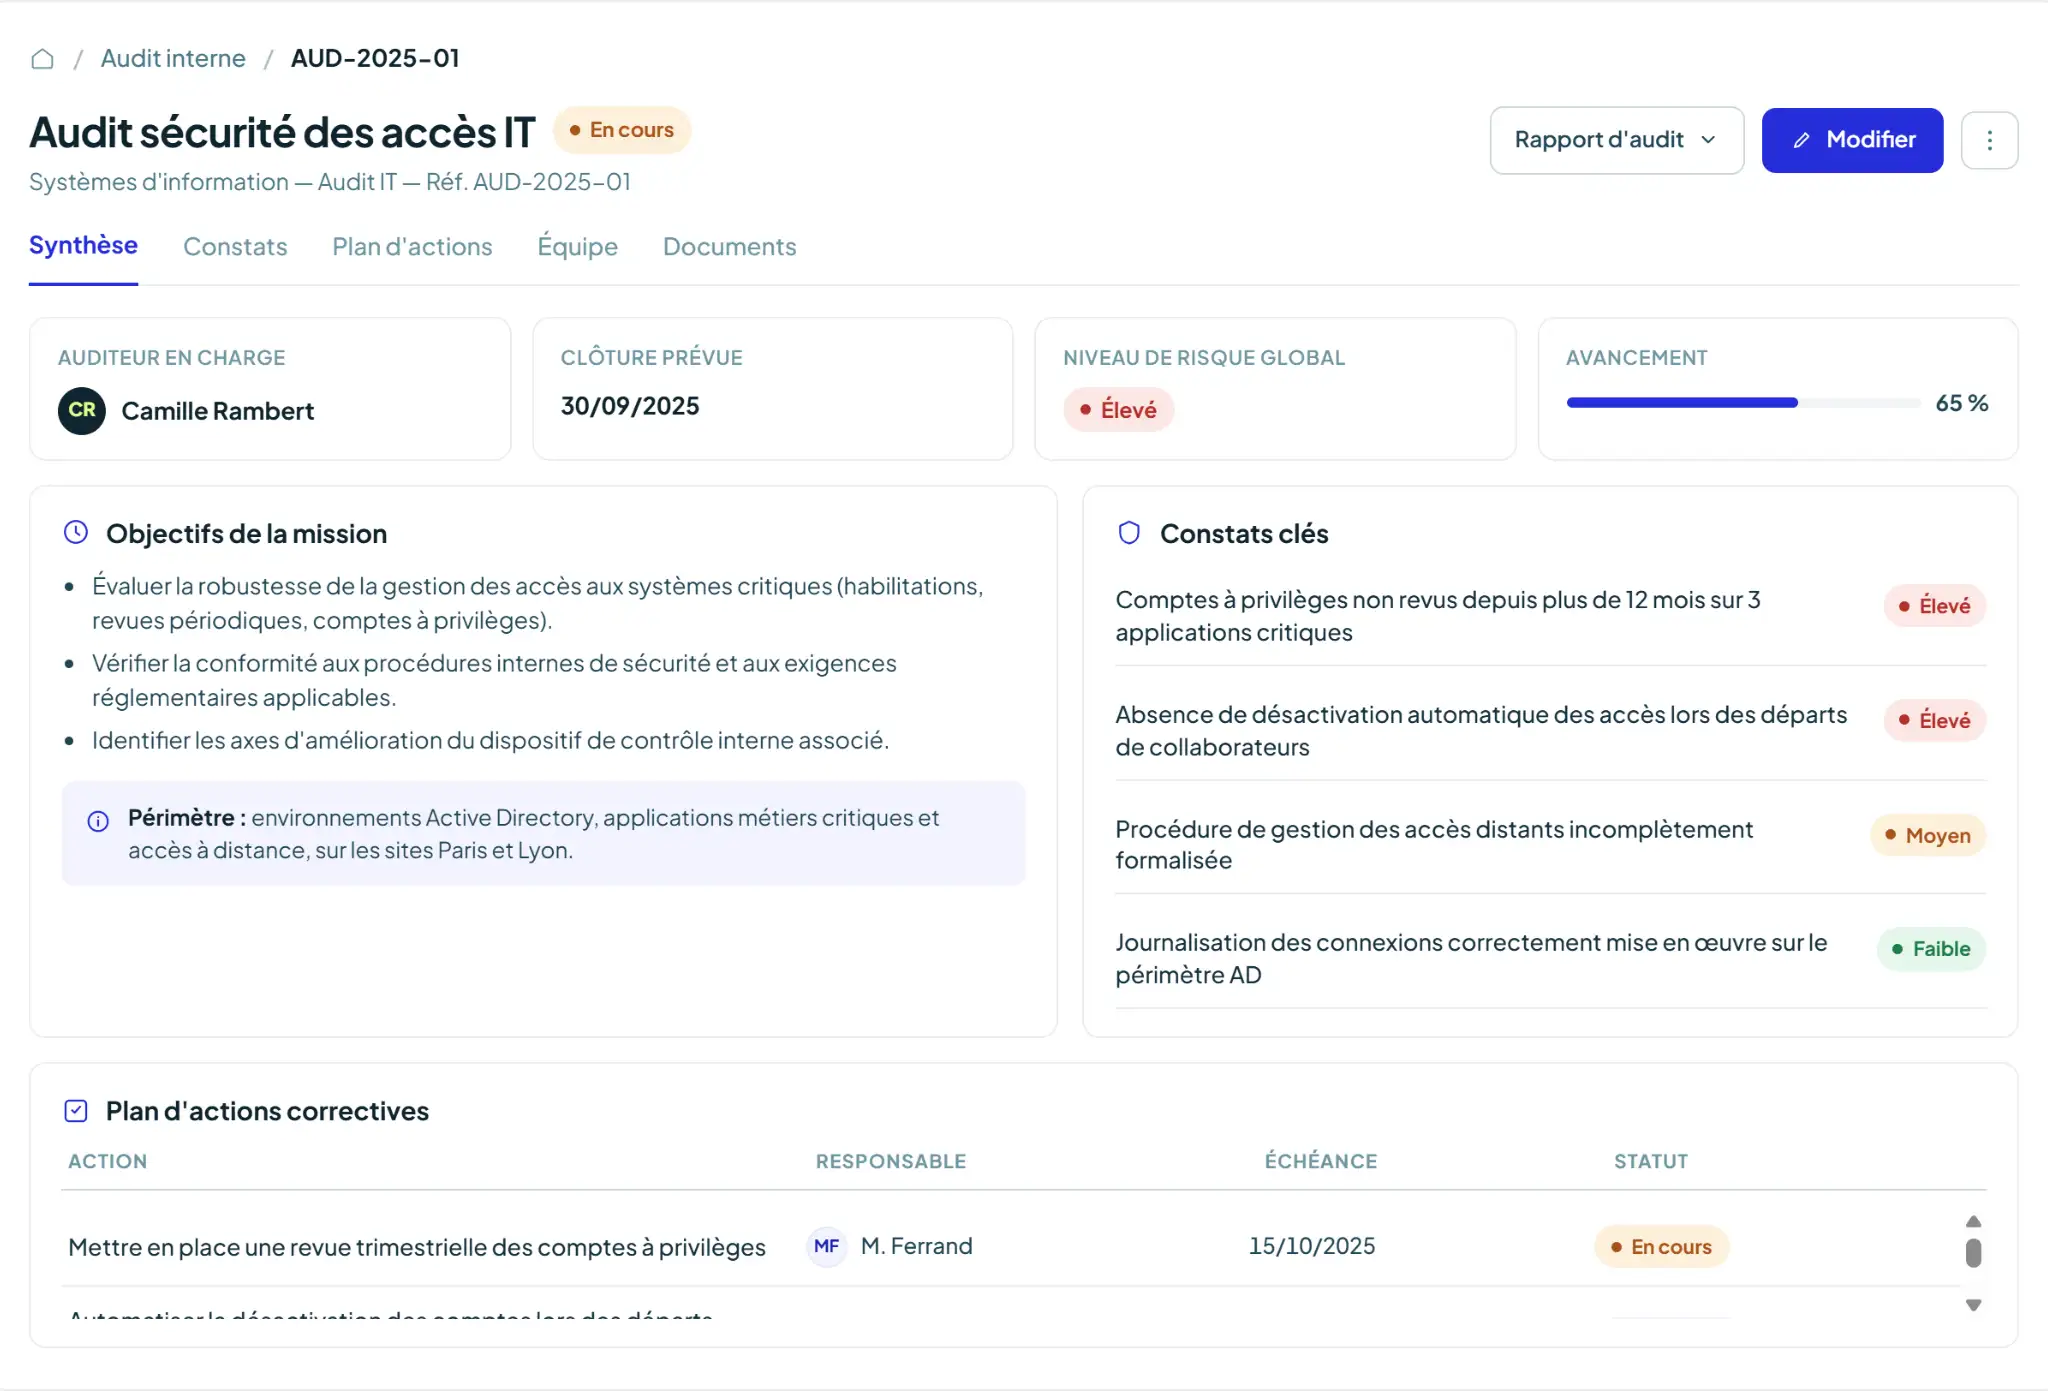Click the closing date 30/09/2025
Viewport: 2048px width, 1391px height.
coord(630,406)
